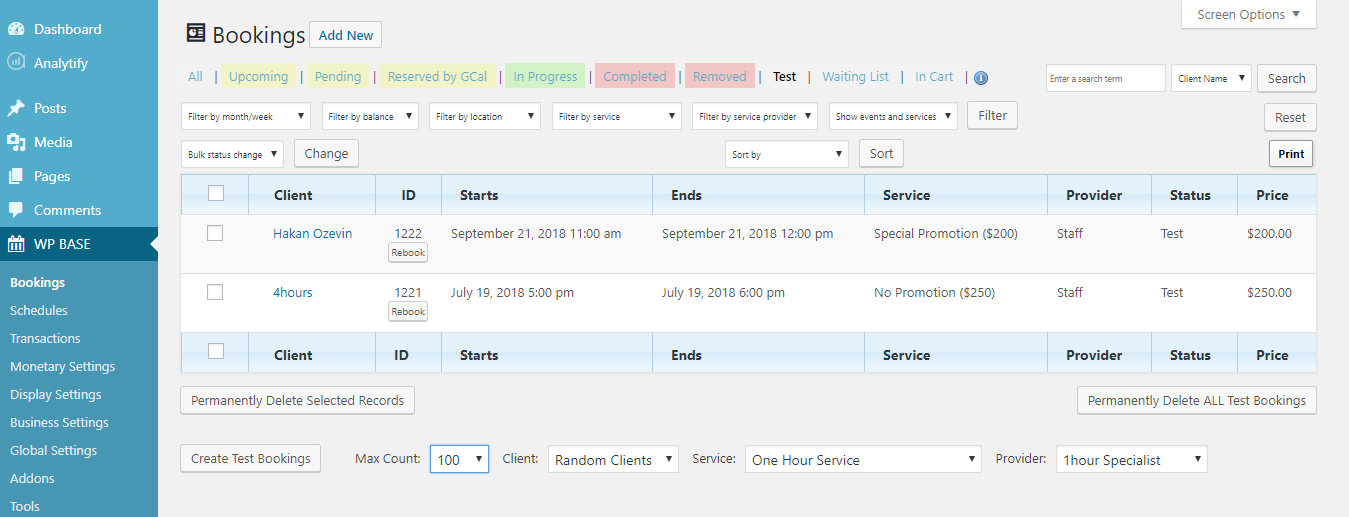The width and height of the screenshot is (1349, 517).
Task: Switch to the In Cart tab
Action: (x=934, y=76)
